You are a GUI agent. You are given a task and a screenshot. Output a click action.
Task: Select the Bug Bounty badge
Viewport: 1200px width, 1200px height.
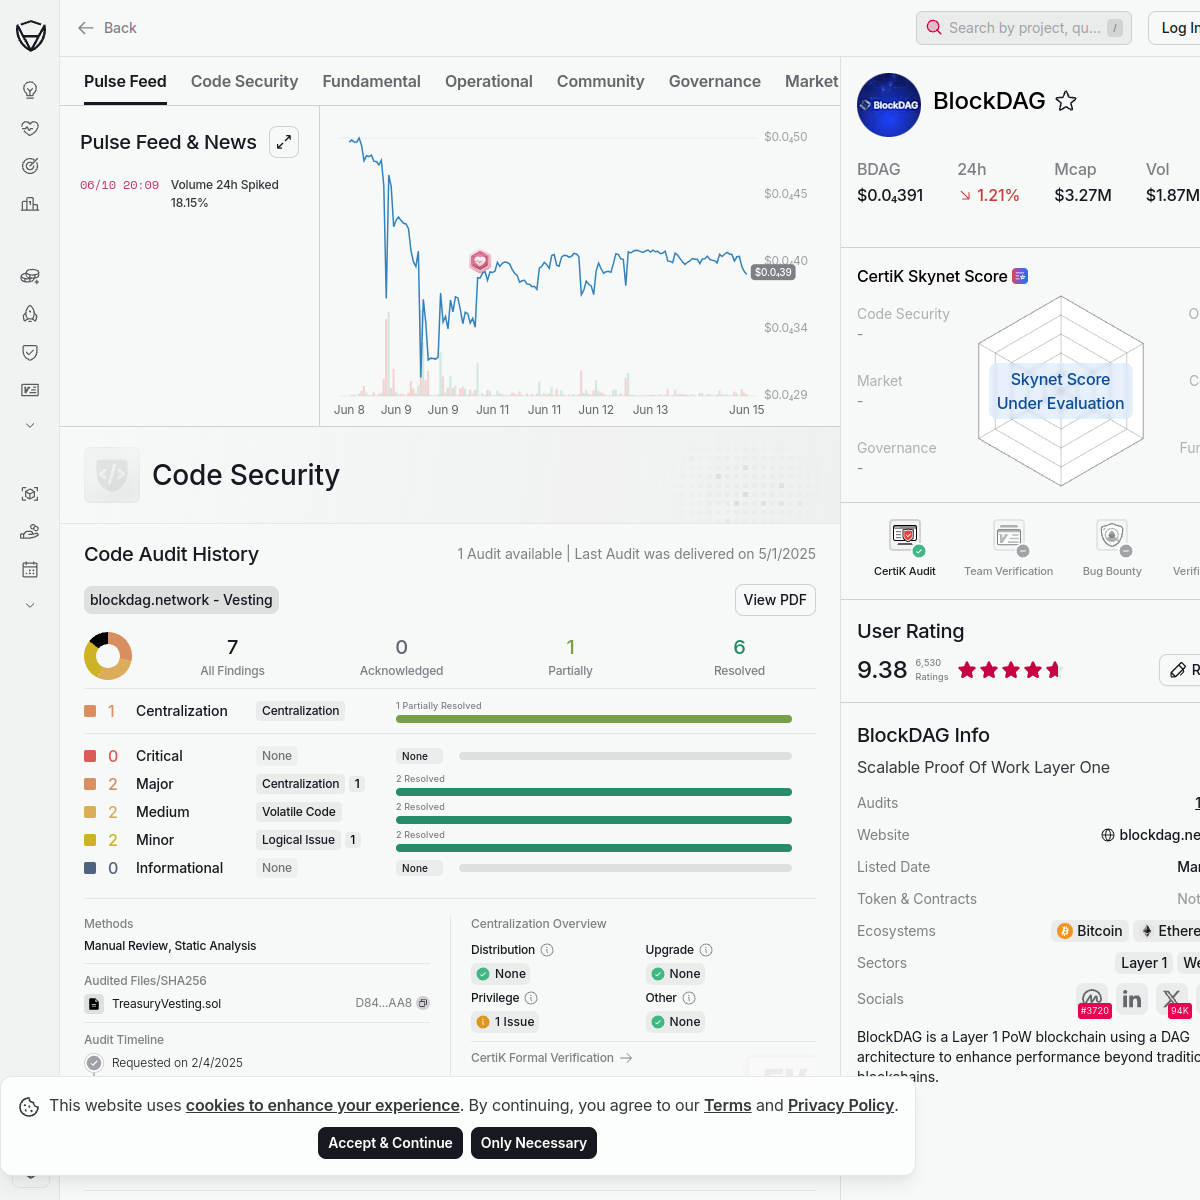tap(1112, 548)
